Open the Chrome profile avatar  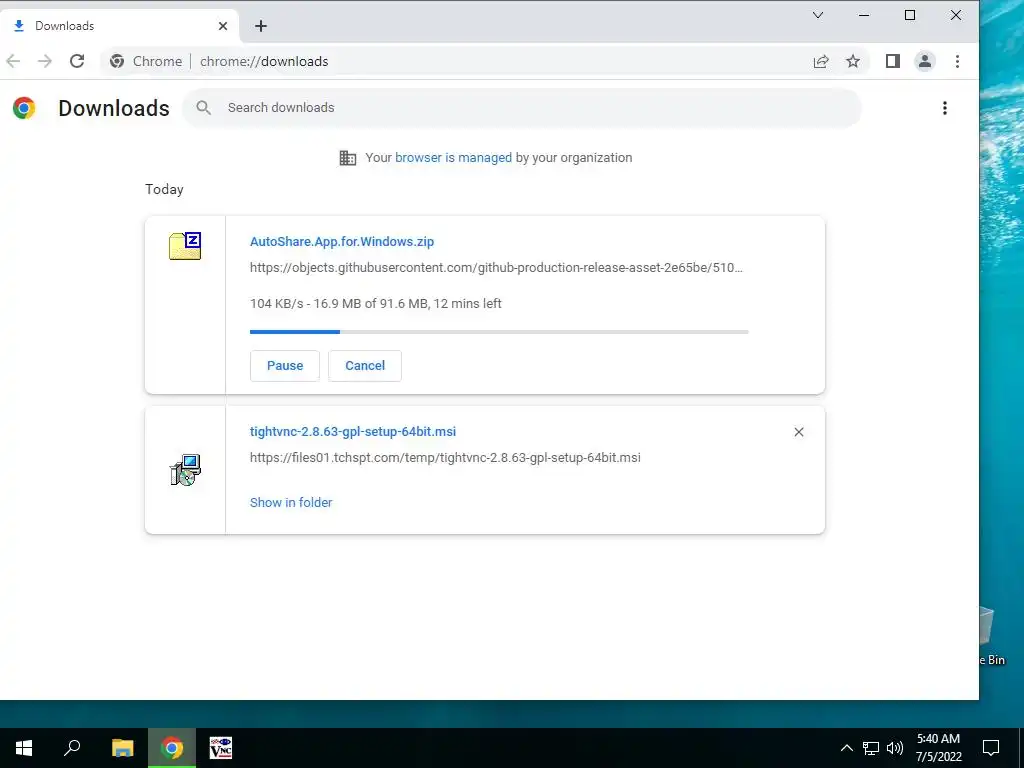[x=925, y=61]
